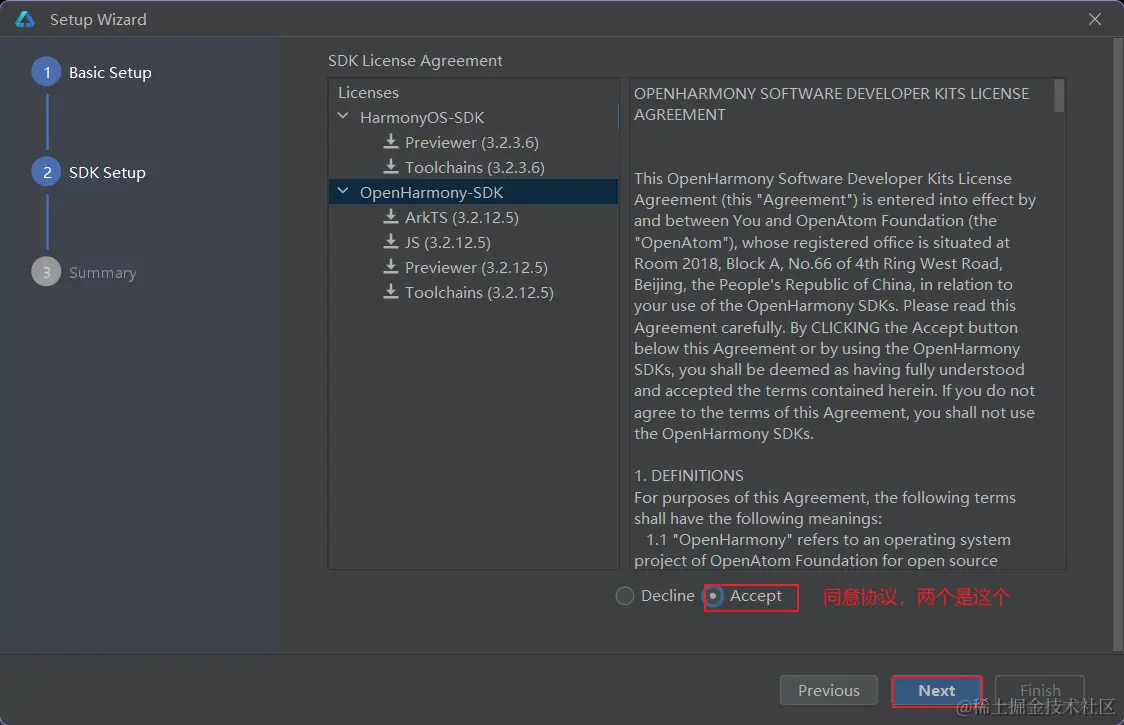Click download icon beside Previewer (3.2.3.6)
The height and width of the screenshot is (725, 1124).
coord(391,141)
